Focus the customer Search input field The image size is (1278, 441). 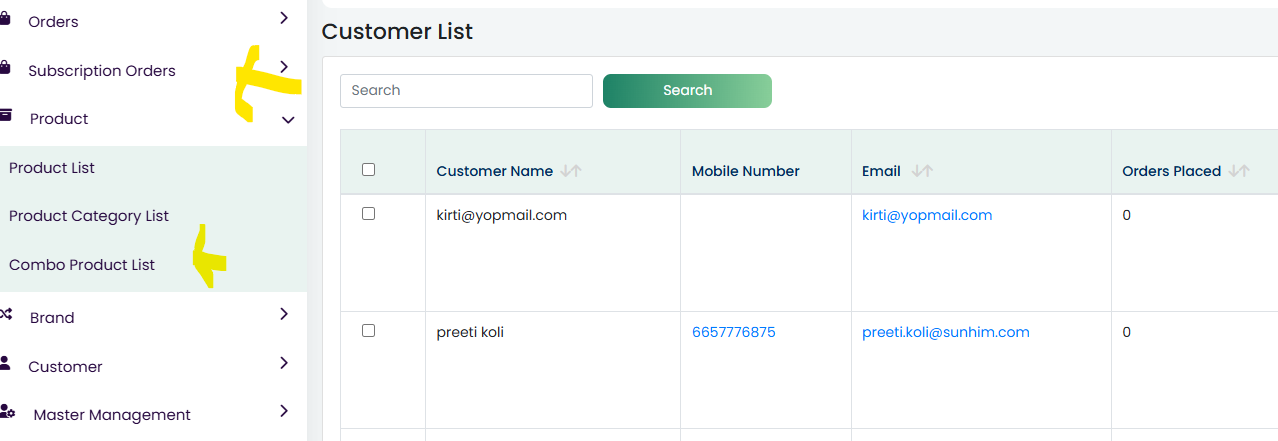[x=466, y=90]
